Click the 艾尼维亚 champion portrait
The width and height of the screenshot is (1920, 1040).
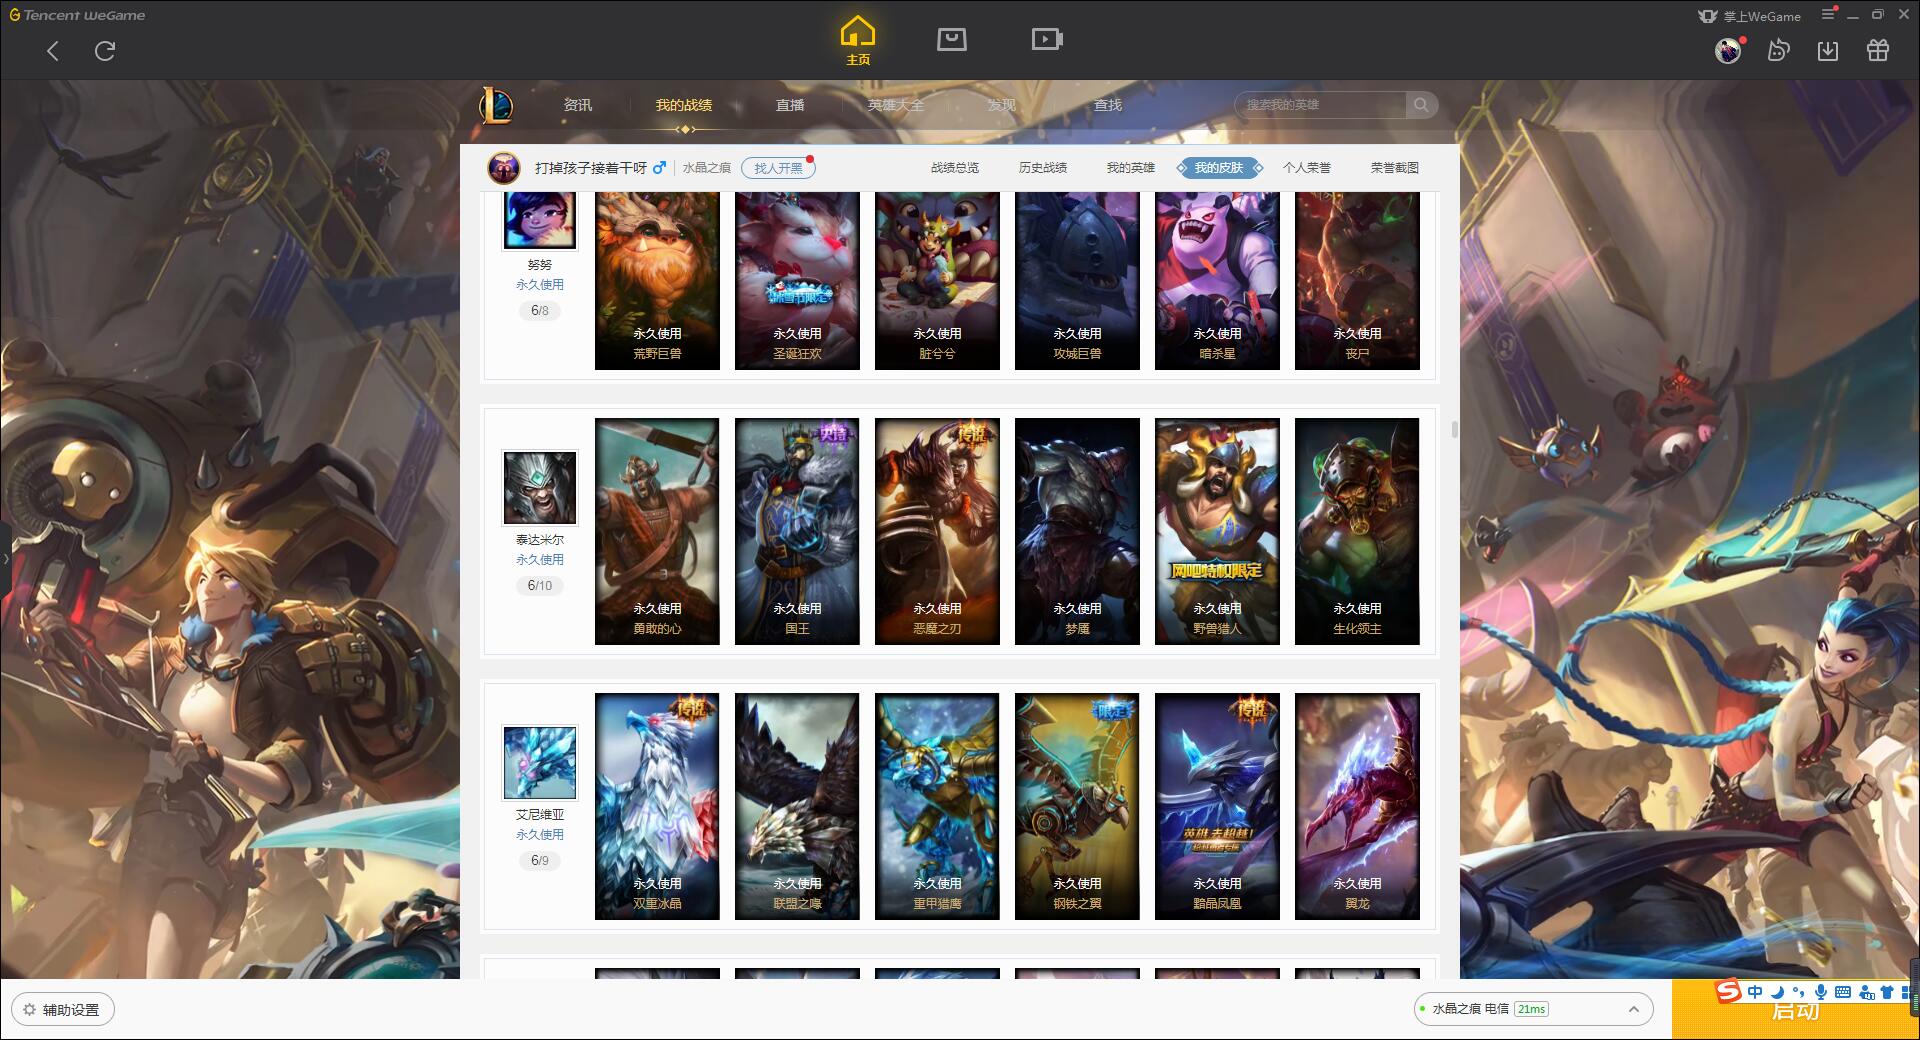[x=540, y=762]
